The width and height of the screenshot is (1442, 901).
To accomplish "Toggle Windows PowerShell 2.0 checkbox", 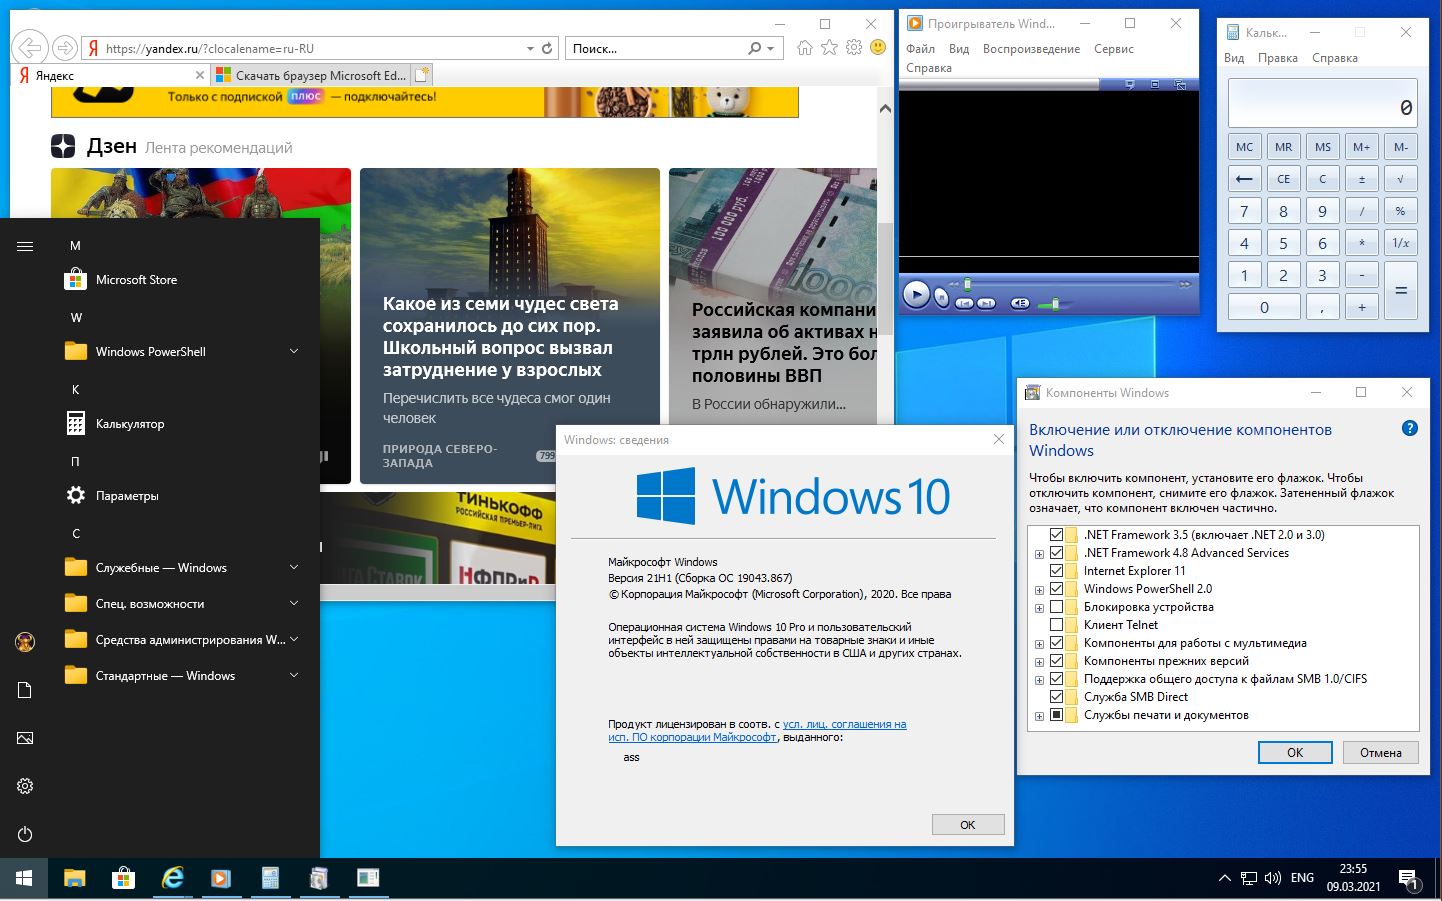I will (x=1056, y=589).
